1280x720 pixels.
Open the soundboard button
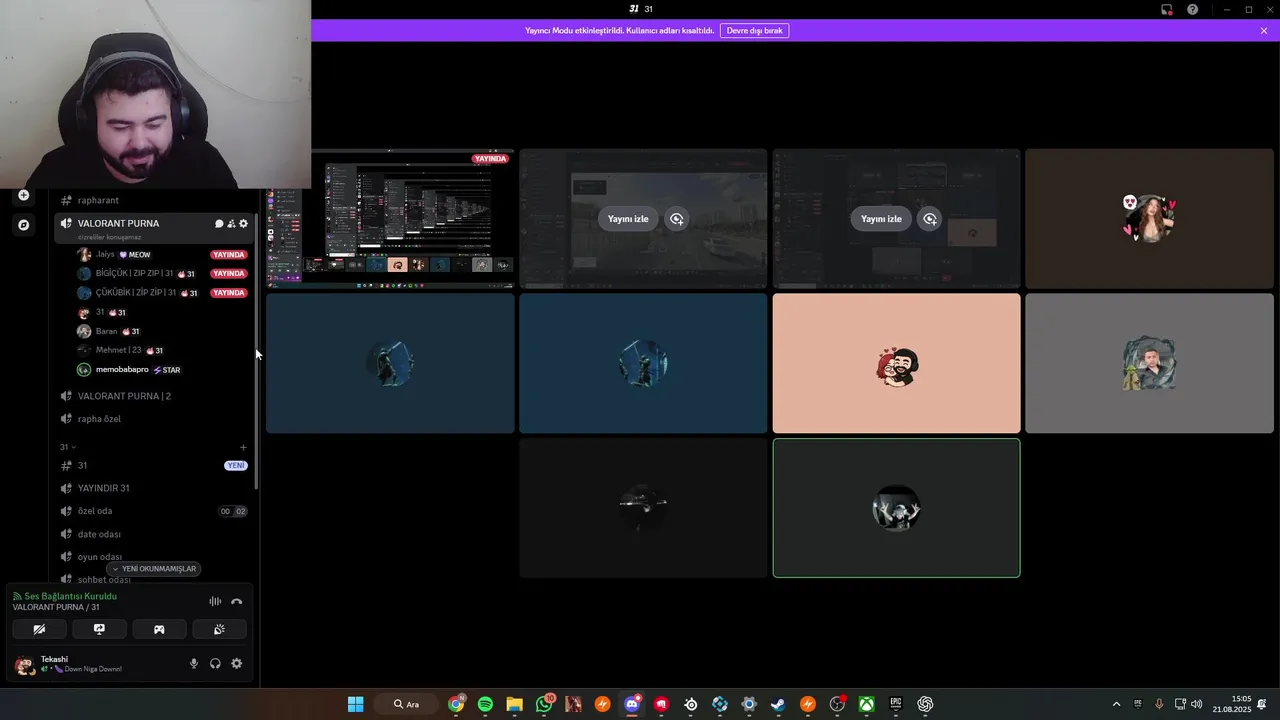pos(219,629)
